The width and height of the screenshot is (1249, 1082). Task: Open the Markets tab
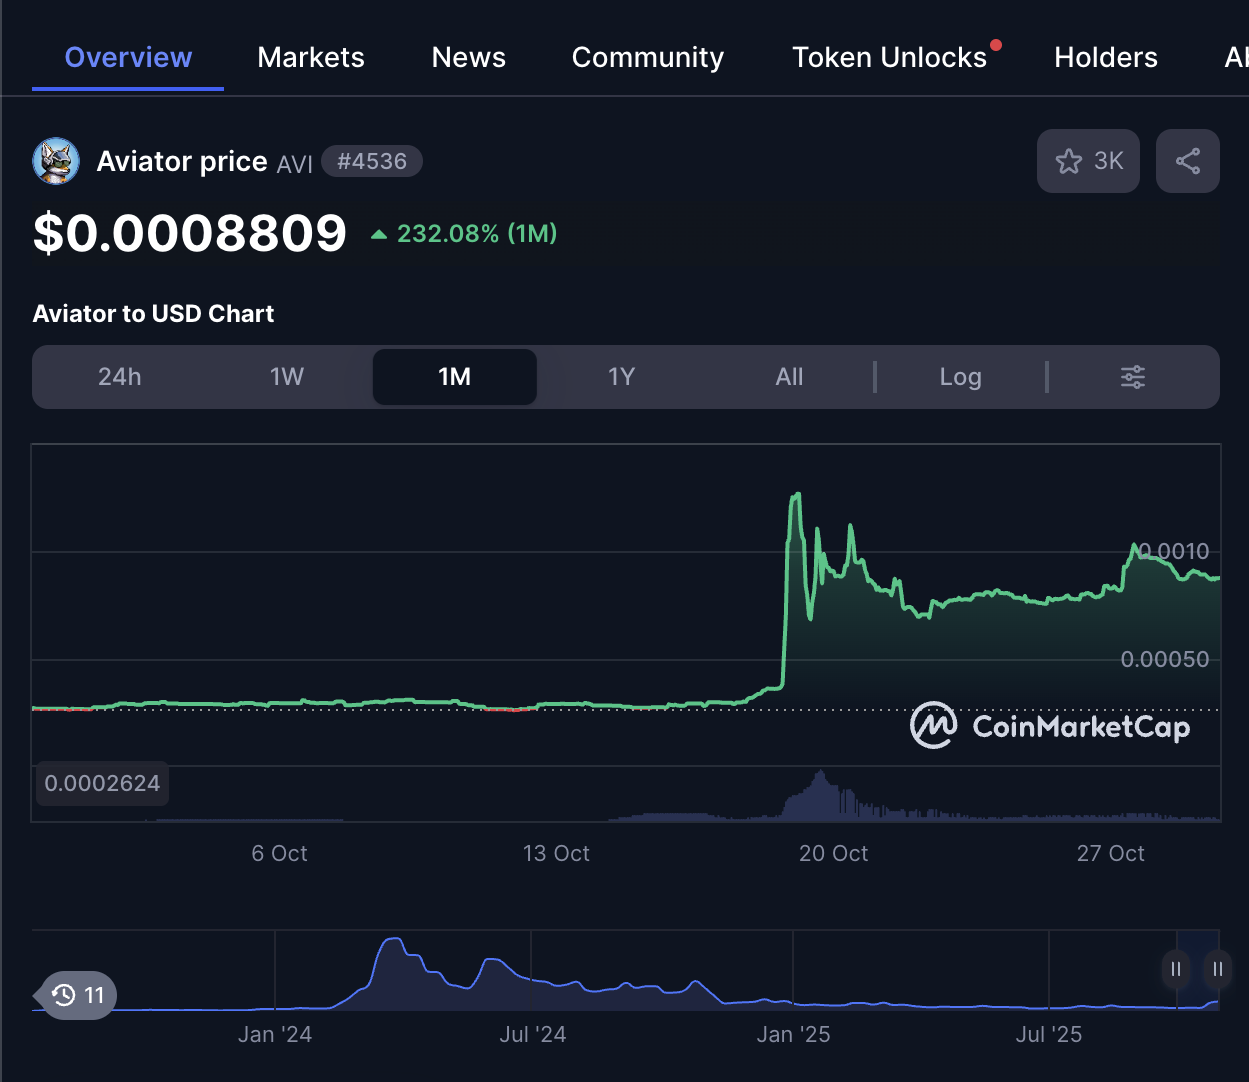point(311,57)
